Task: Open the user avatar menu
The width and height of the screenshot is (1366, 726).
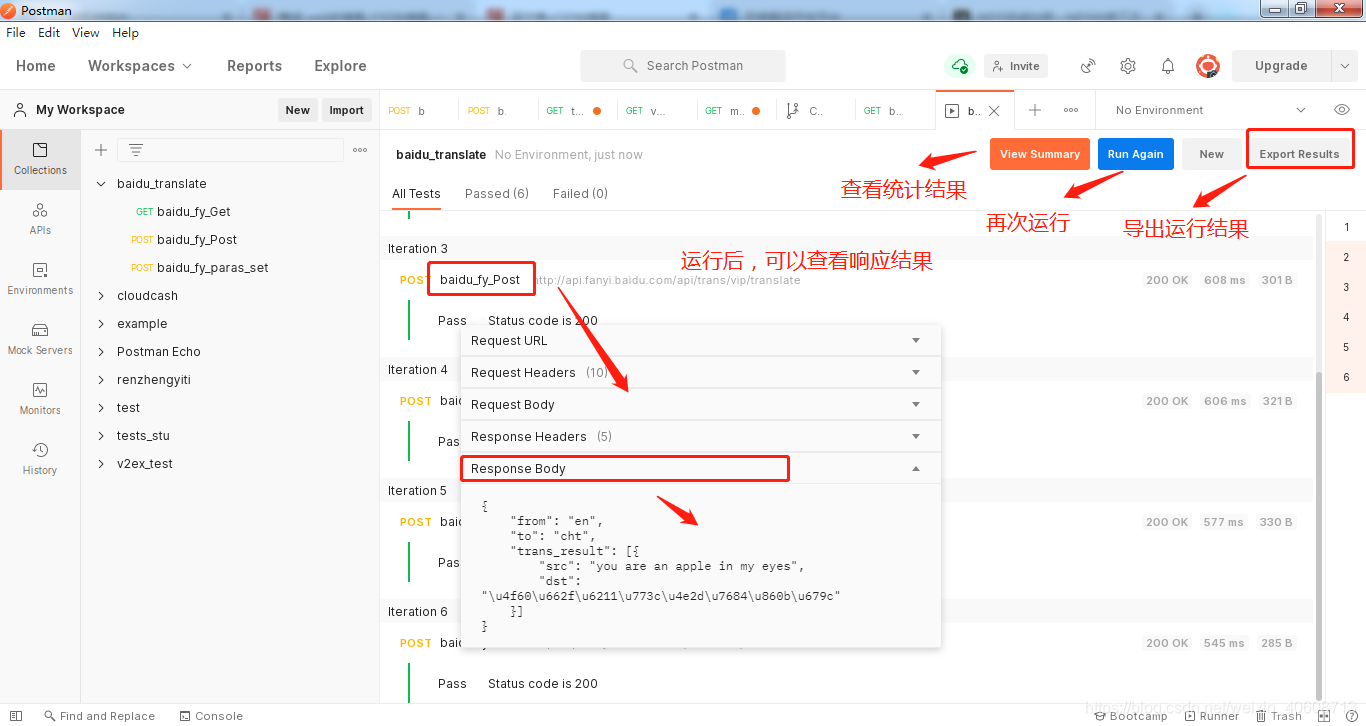Action: click(1208, 66)
